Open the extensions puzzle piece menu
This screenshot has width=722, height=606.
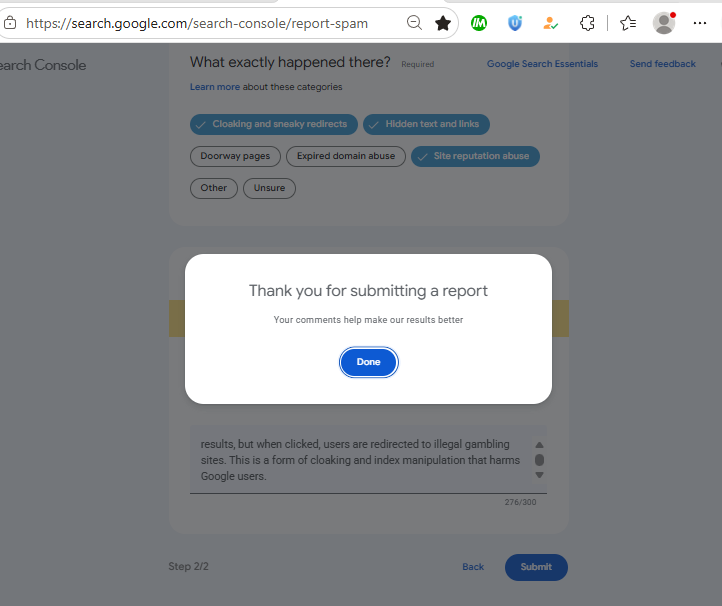587,23
